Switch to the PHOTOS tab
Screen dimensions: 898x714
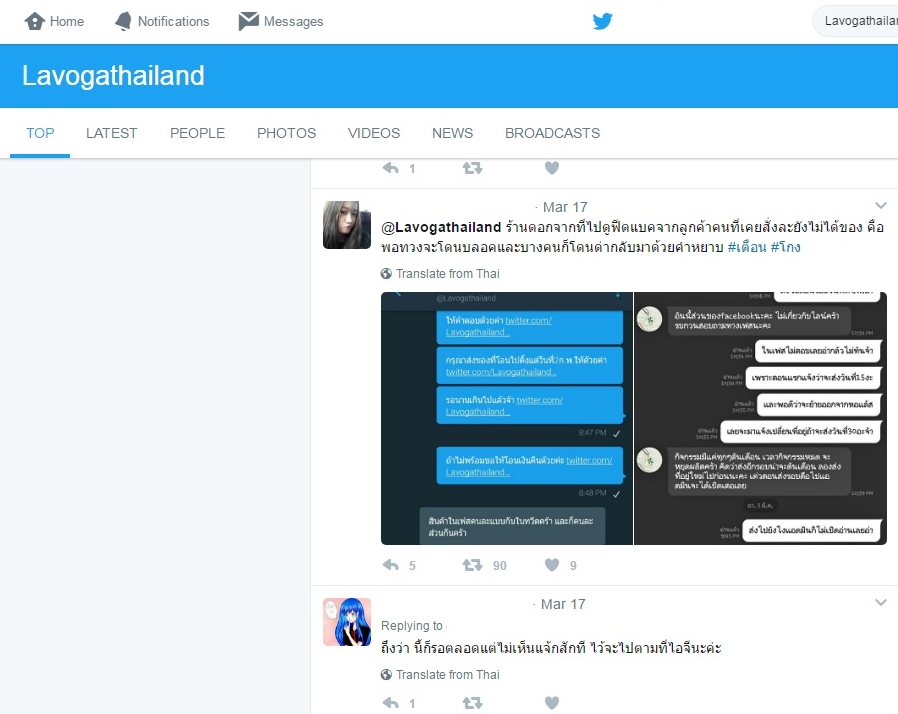[x=286, y=133]
